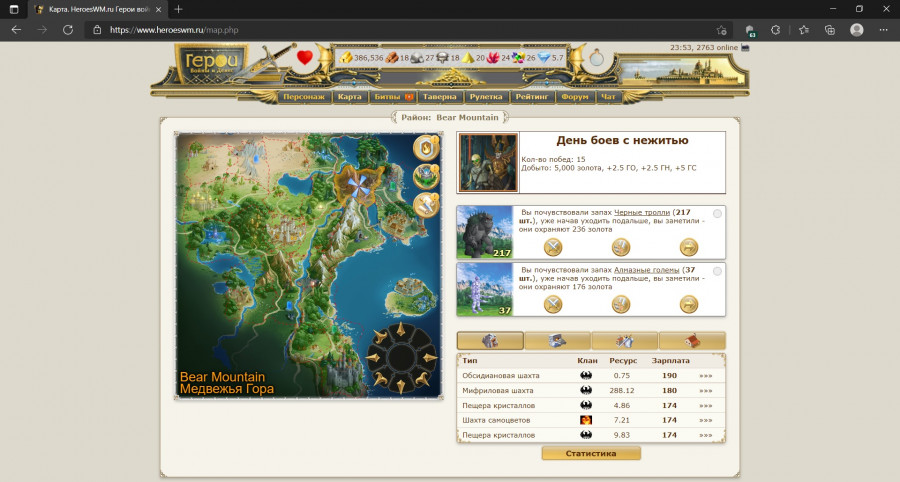Switch to the mines tab
This screenshot has height=482, width=900.
[490, 341]
